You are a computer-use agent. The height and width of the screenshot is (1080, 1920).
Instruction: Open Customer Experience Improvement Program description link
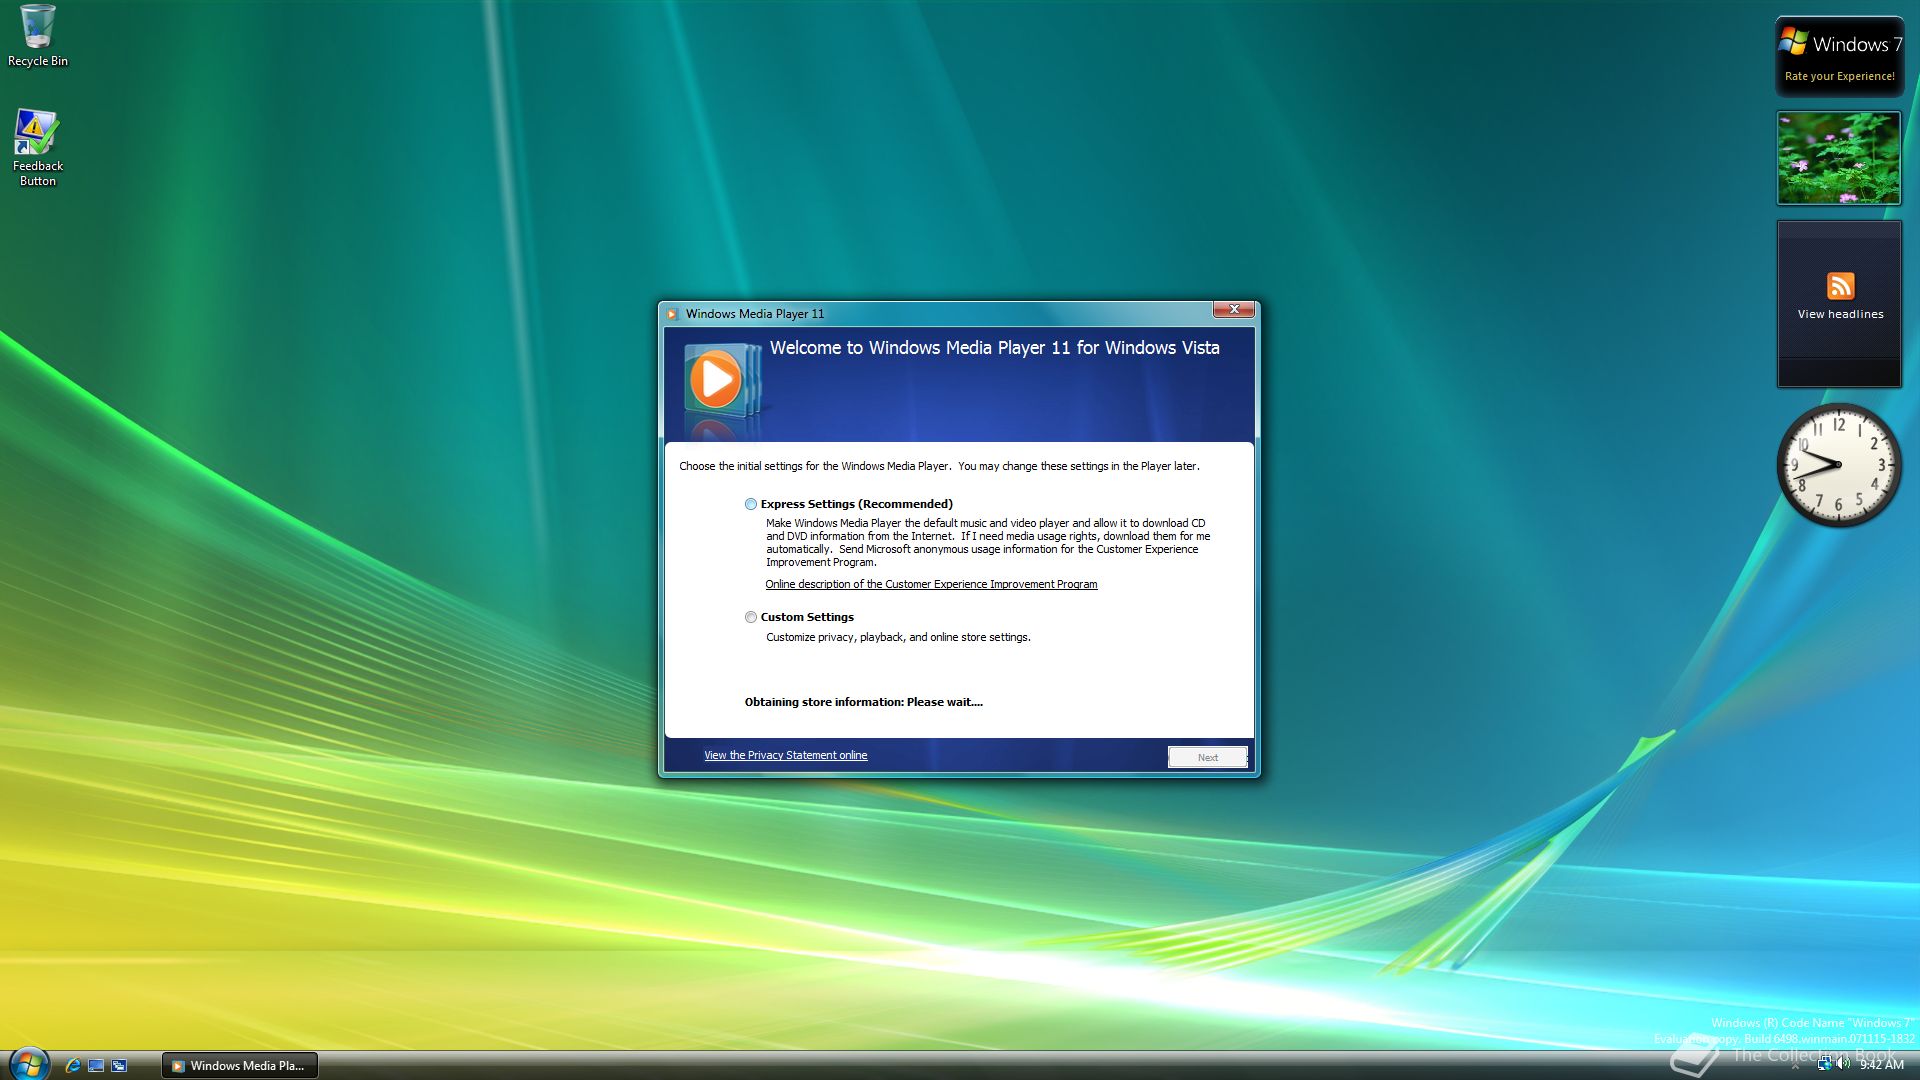pos(931,584)
